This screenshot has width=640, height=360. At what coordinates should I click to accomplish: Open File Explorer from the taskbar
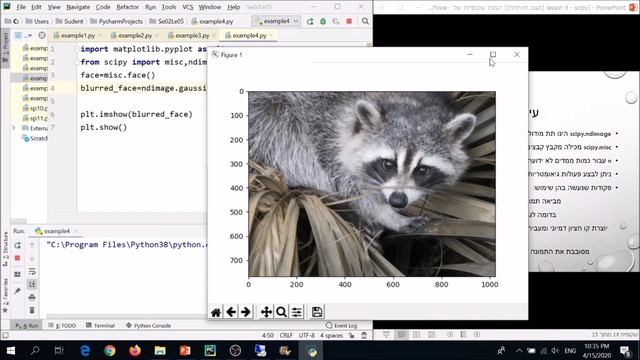click(x=160, y=351)
